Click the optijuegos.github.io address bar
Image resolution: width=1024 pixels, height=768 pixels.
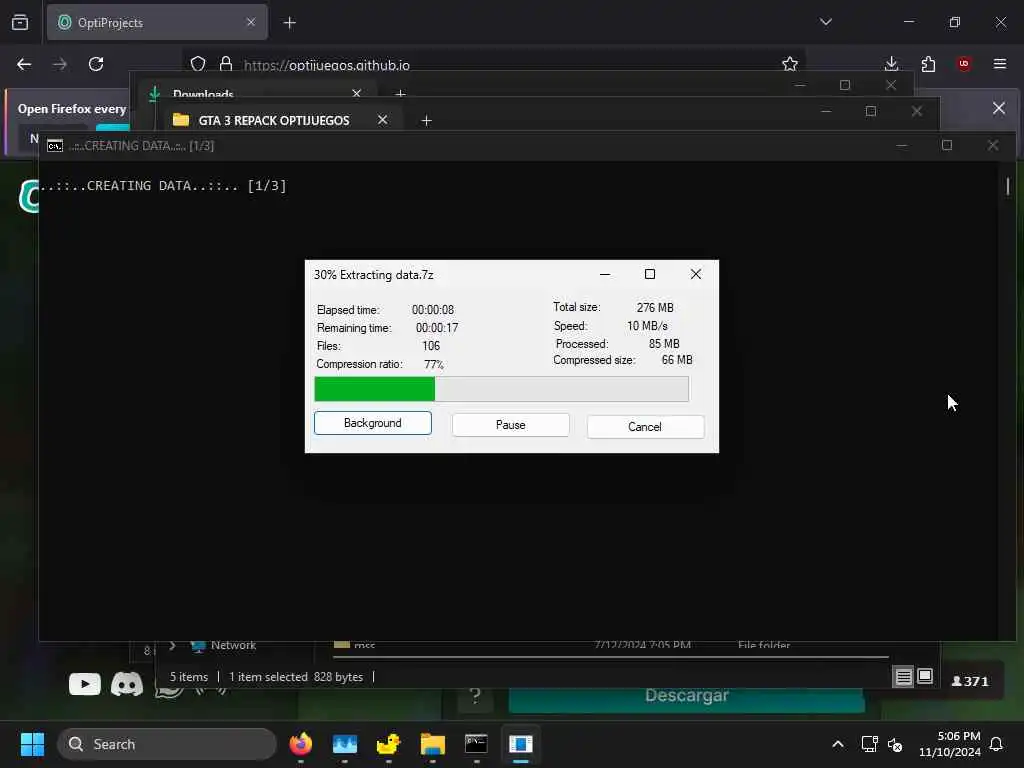[x=493, y=65]
